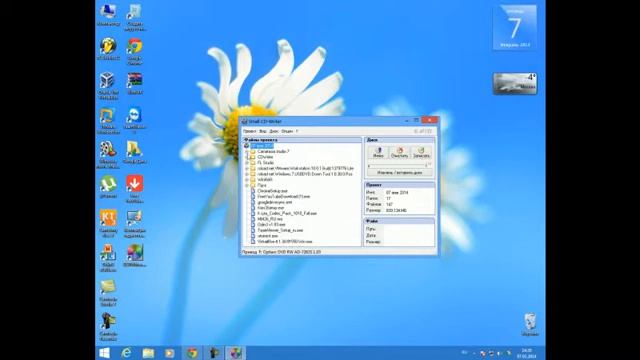Open the ? help menu

[x=297, y=131]
